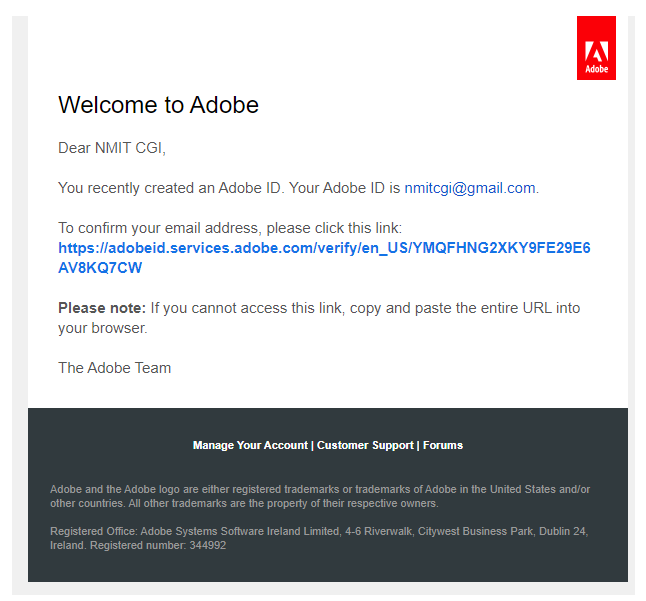This screenshot has height=601, width=646.
Task: Open the adobeid.services.adobe.com verification link
Action: 324,257
